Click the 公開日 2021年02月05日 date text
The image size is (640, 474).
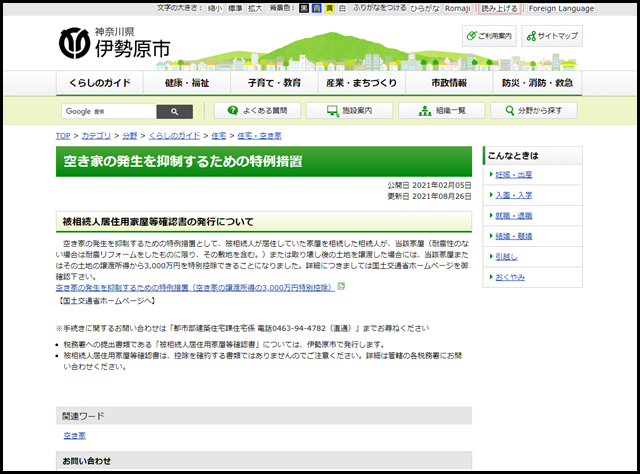pyautogui.click(x=429, y=185)
